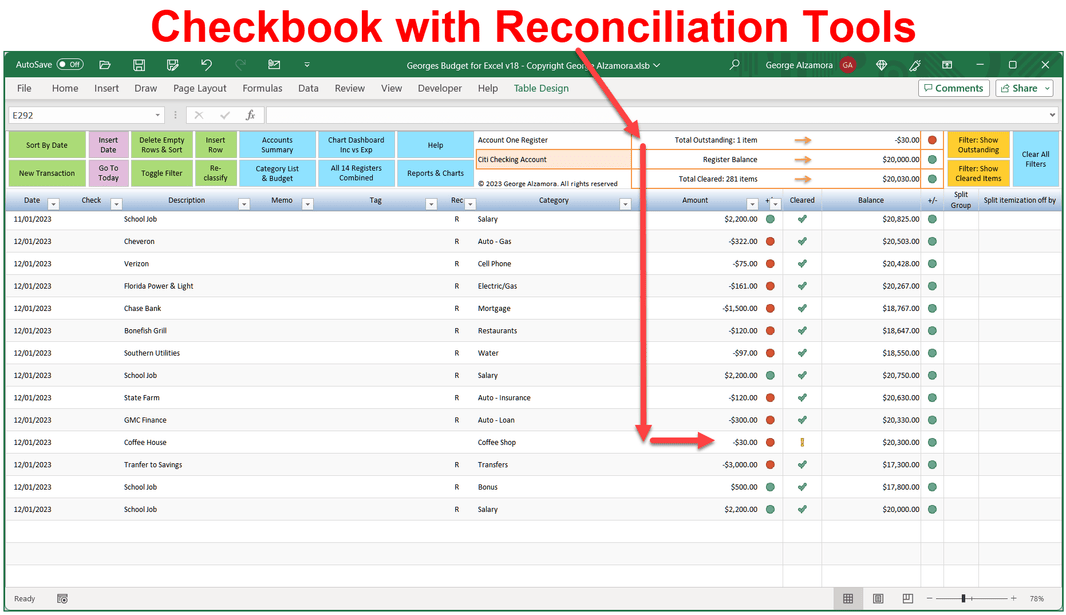
Task: Zoom in using the plus icon
Action: [1013, 598]
